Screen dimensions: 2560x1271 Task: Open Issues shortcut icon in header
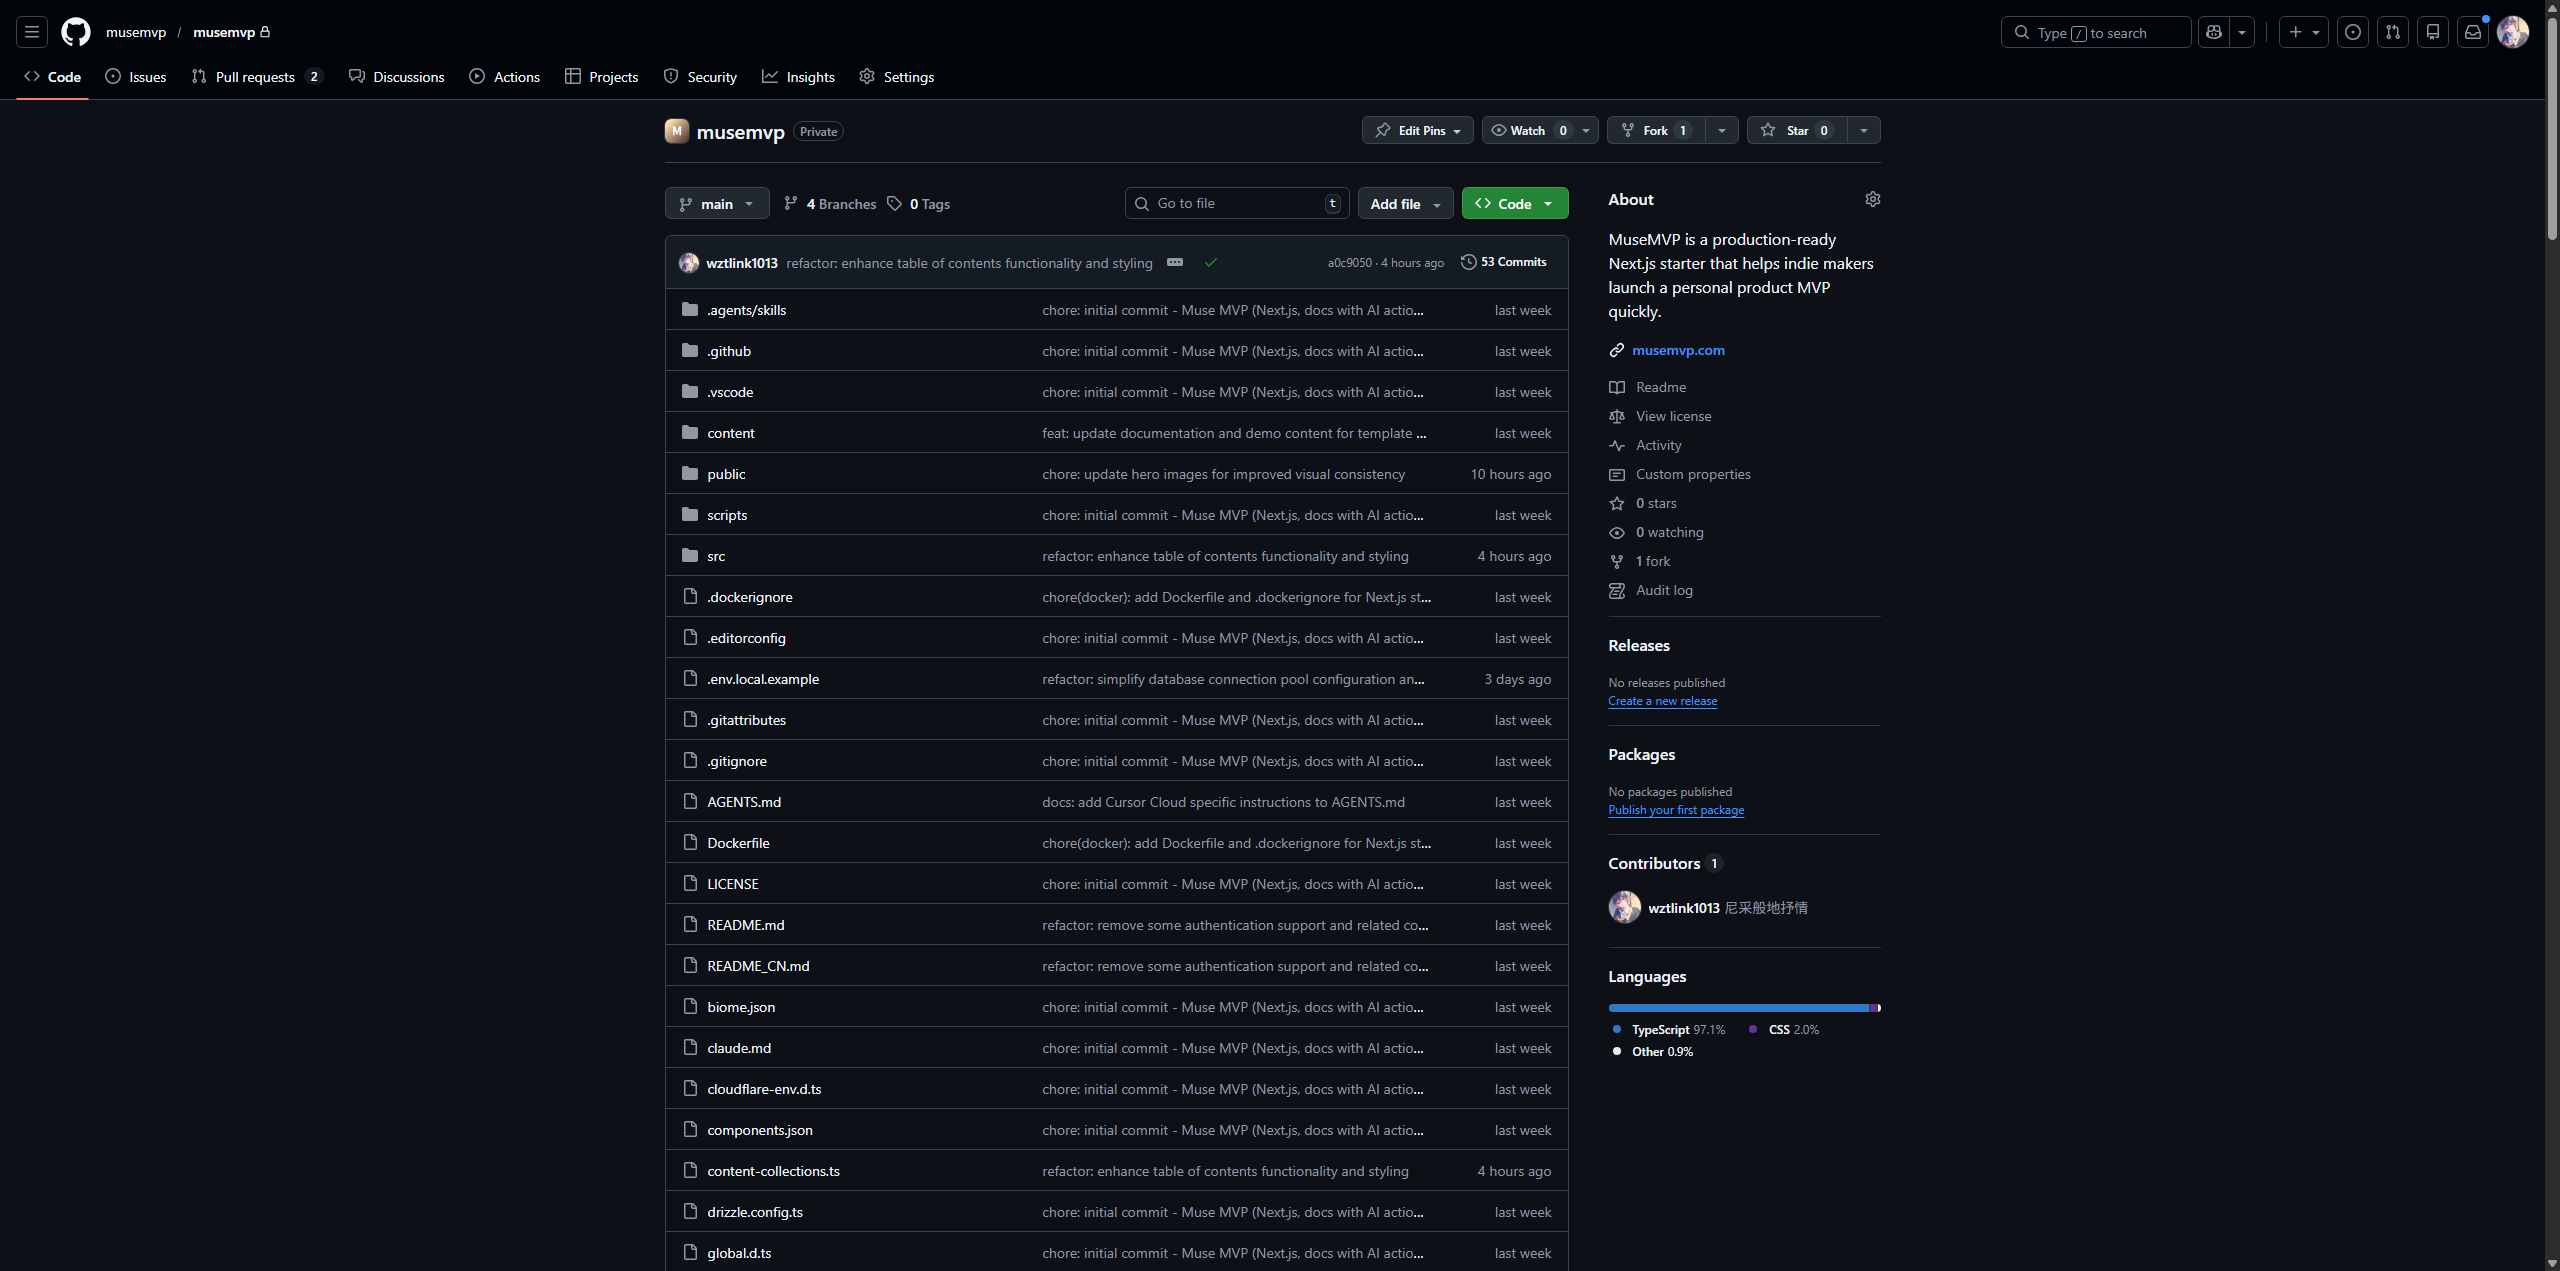(x=2353, y=32)
